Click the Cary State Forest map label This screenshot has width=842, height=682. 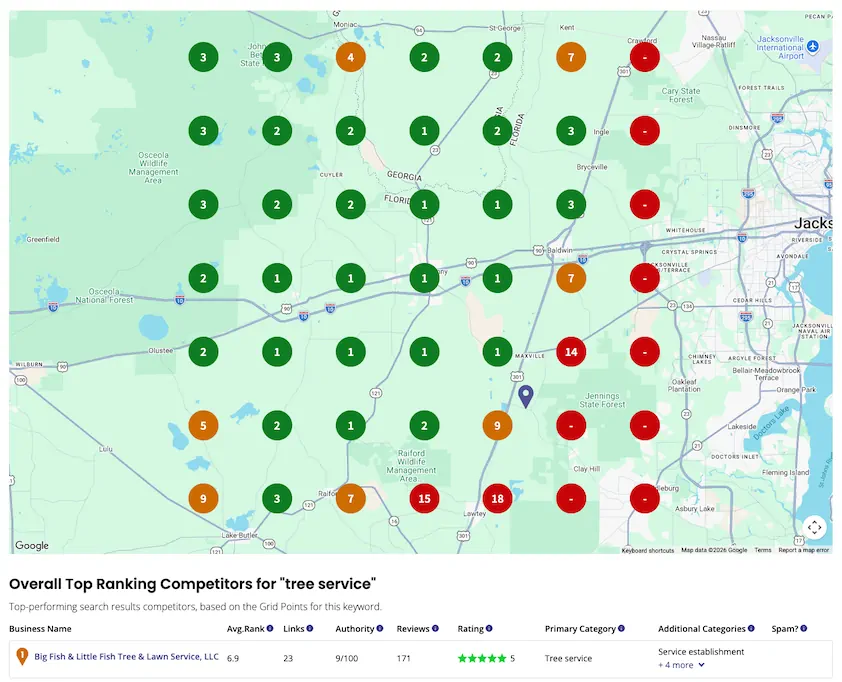(x=680, y=95)
